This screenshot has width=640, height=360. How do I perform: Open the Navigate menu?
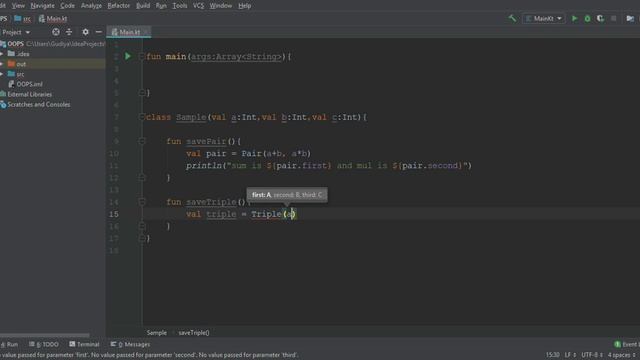point(42,6)
